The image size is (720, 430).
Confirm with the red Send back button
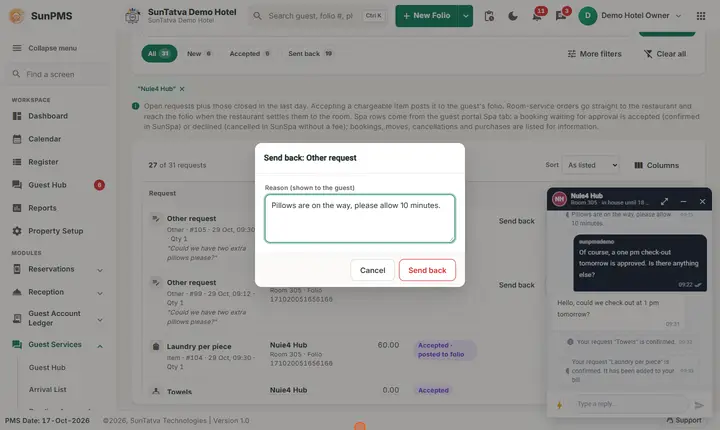tap(427, 270)
